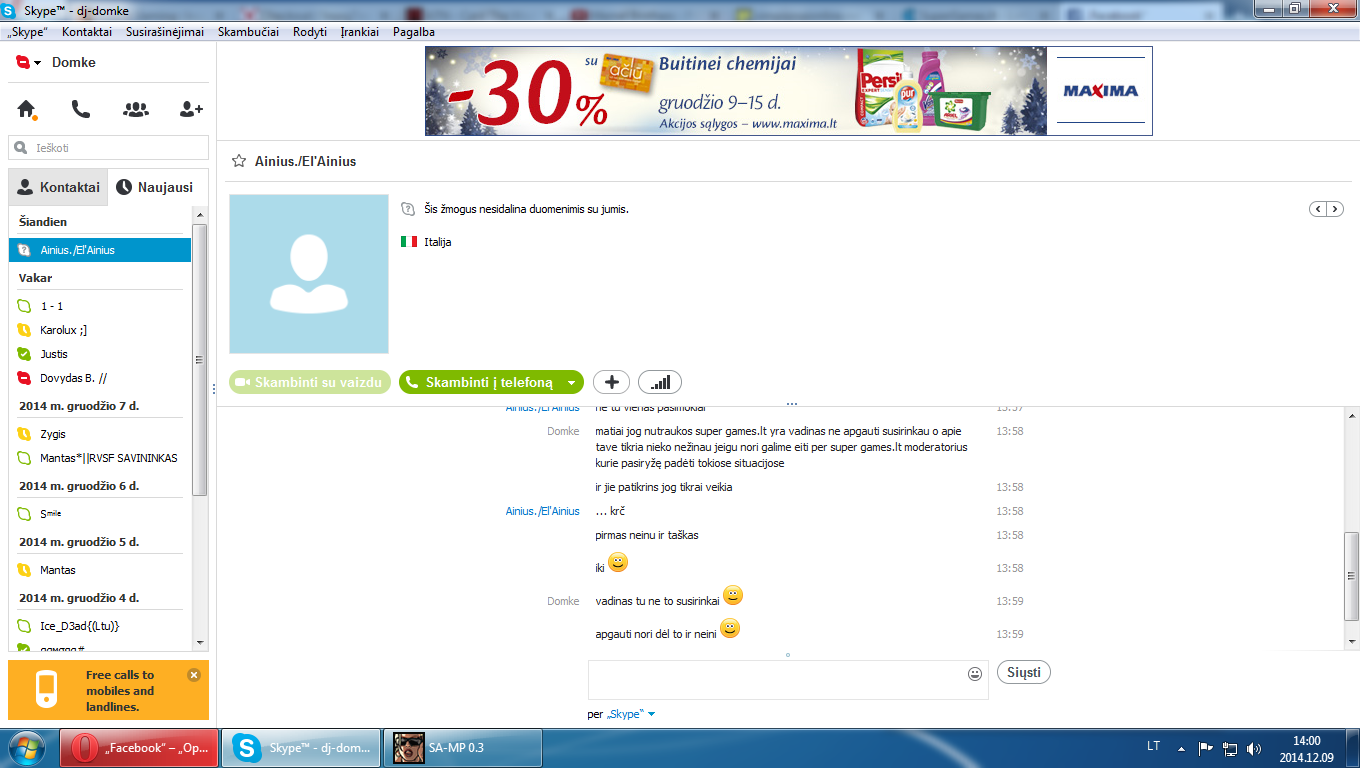The image size is (1360, 768).
Task: Add a contact with person-plus icon
Action: [191, 109]
